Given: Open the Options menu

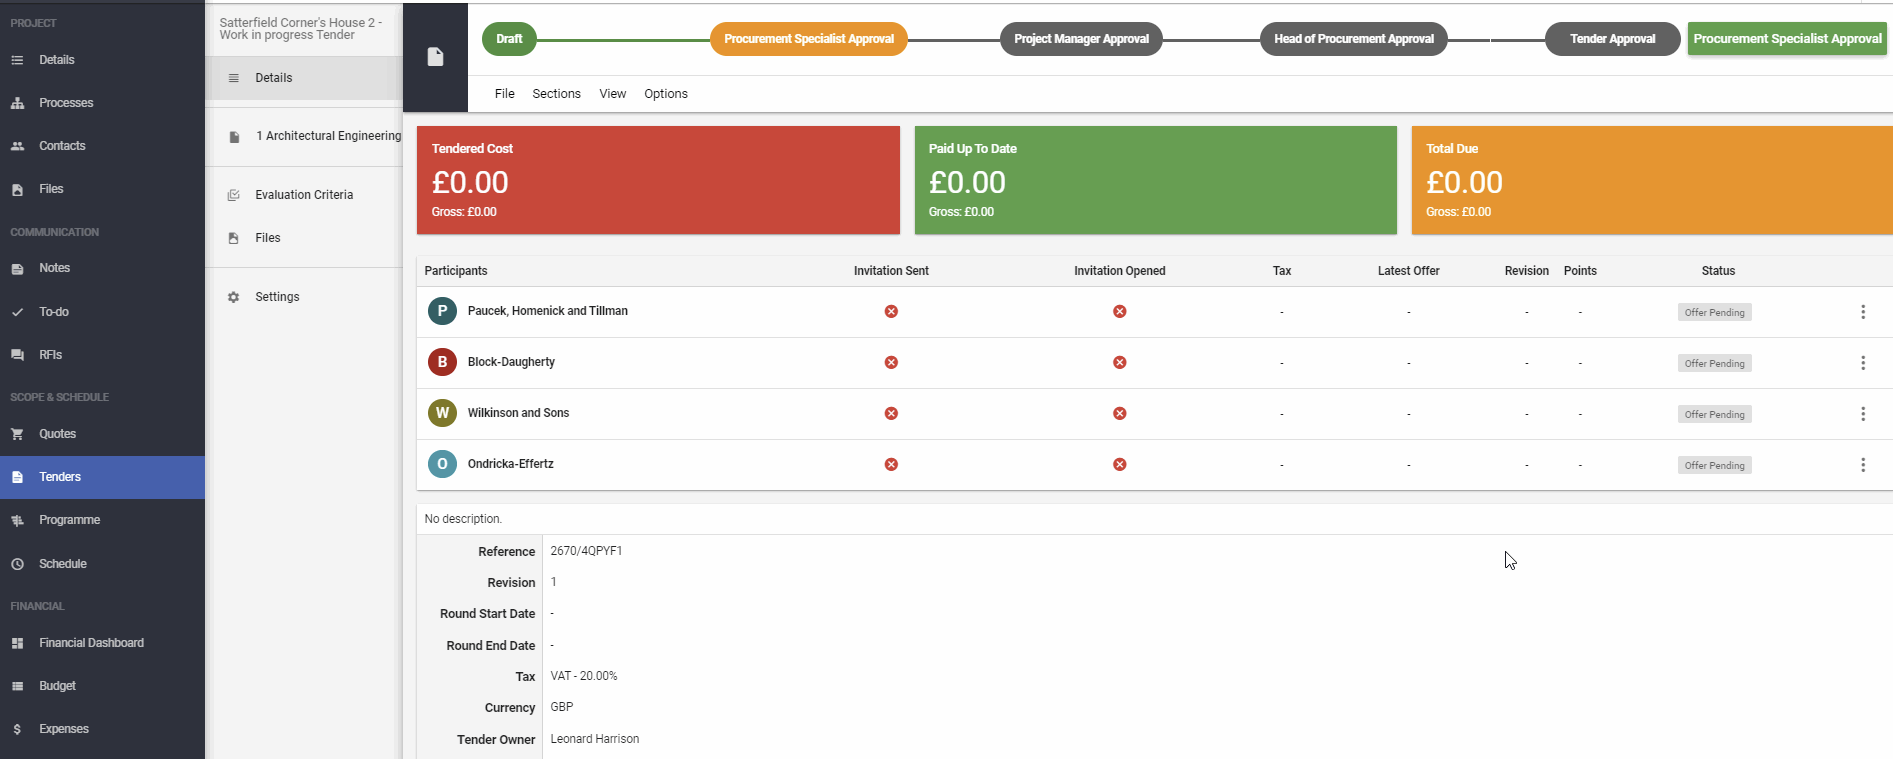Looking at the screenshot, I should pyautogui.click(x=666, y=94).
